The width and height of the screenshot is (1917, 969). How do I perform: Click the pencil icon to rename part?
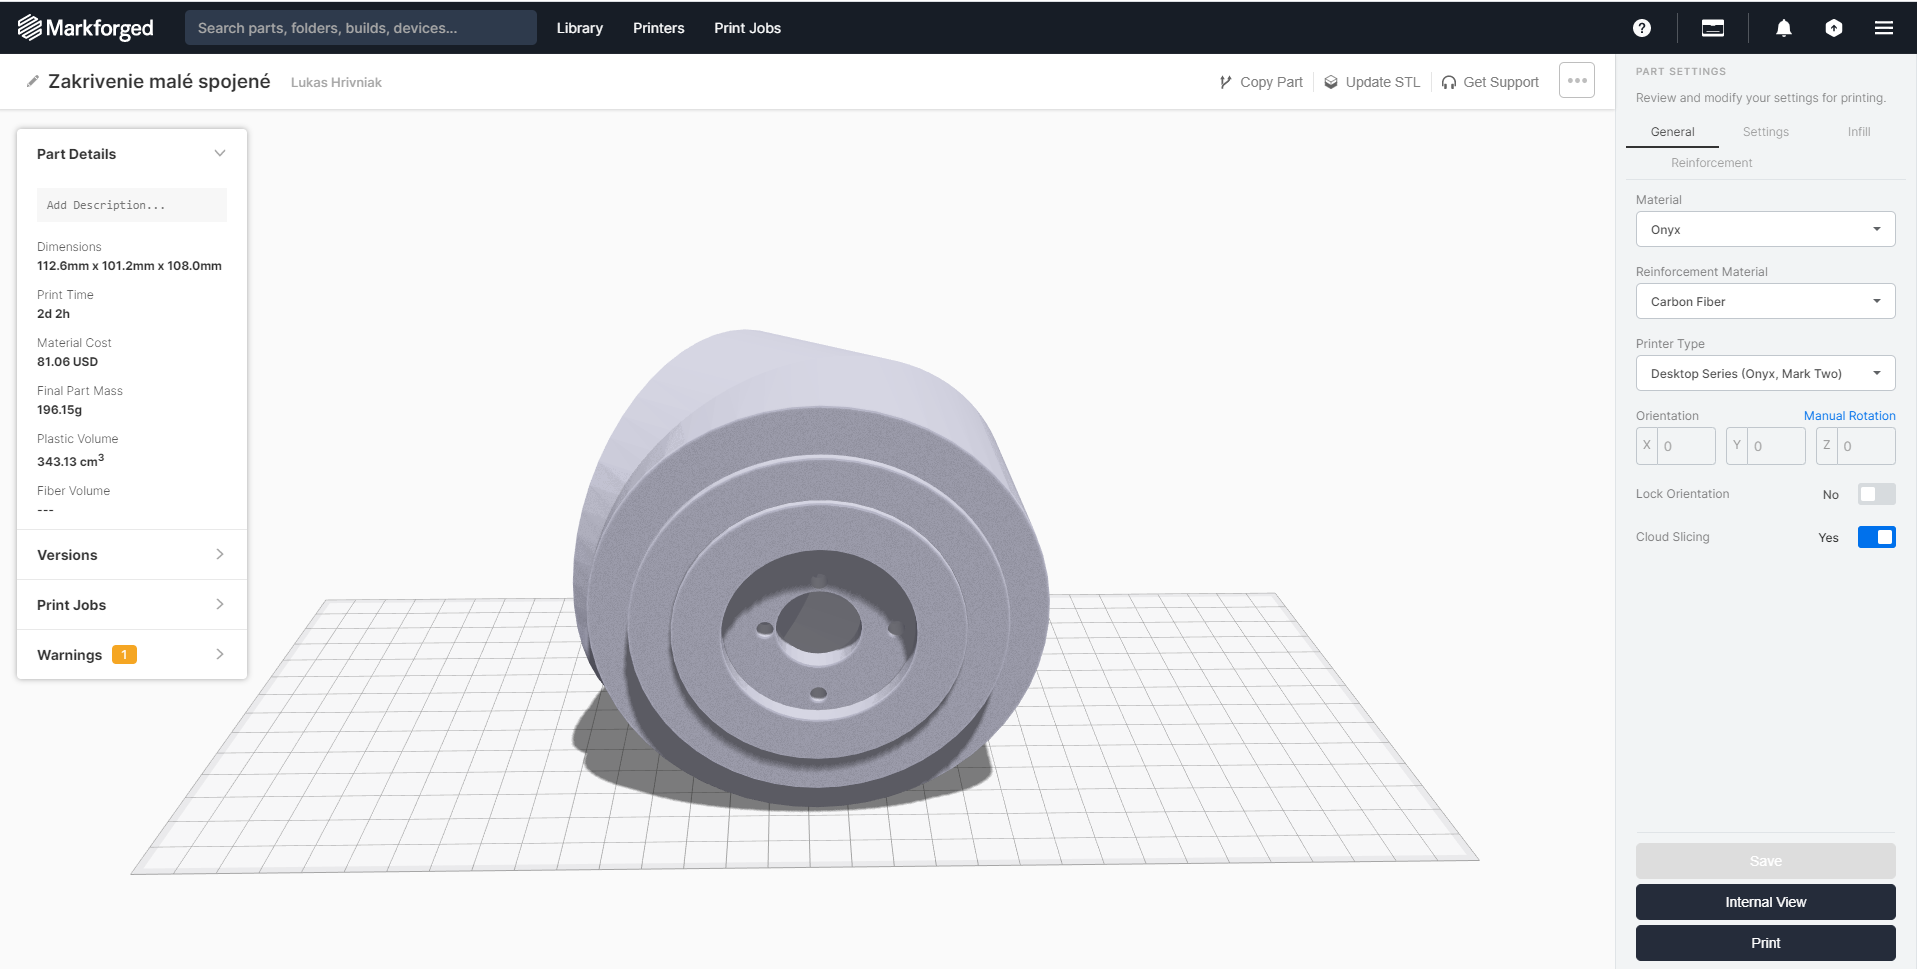tap(33, 81)
